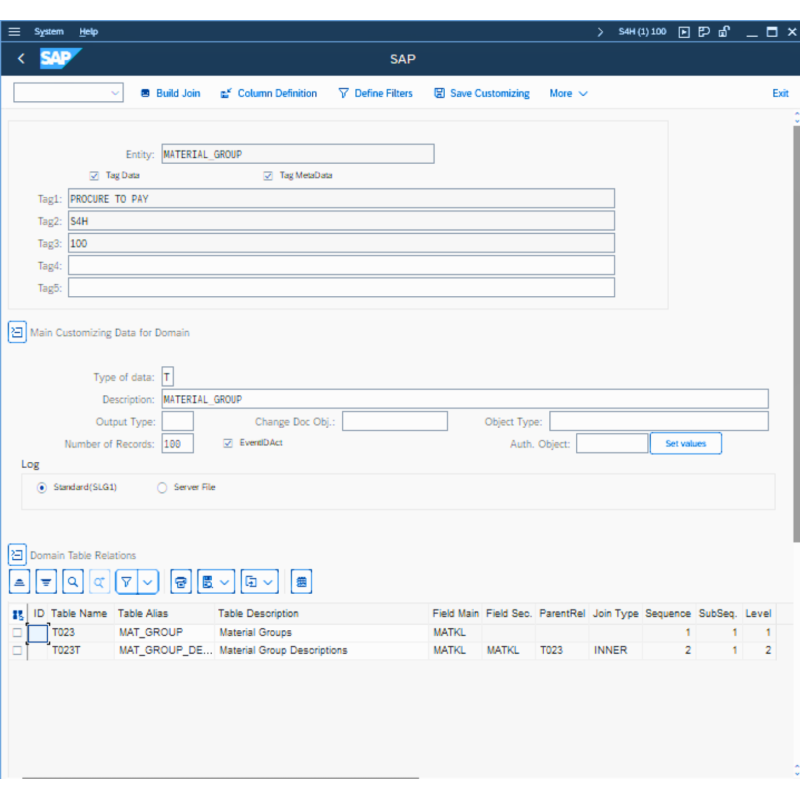Click the Set values button
Image resolution: width=800 pixels, height=800 pixels.
point(685,443)
